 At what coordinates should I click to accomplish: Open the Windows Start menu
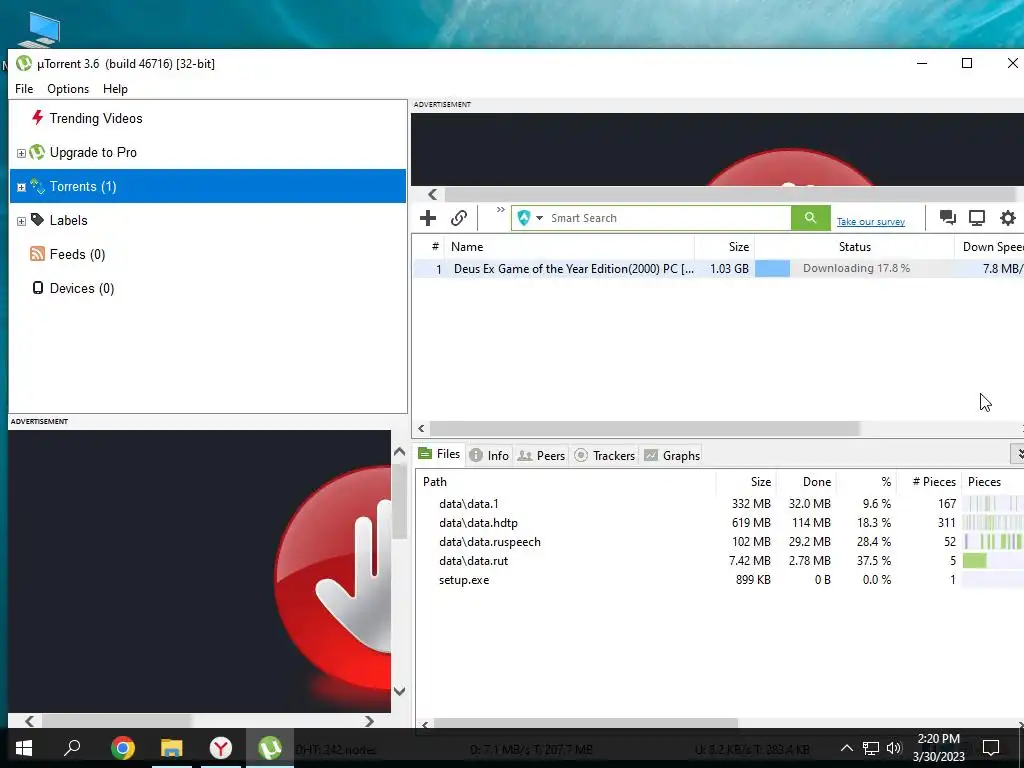[x=24, y=748]
